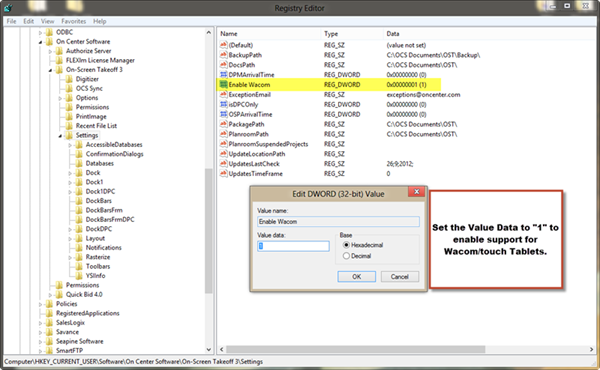Expand the Quick Bid 4.0 key
This screenshot has height=370, width=600.
click(50, 295)
